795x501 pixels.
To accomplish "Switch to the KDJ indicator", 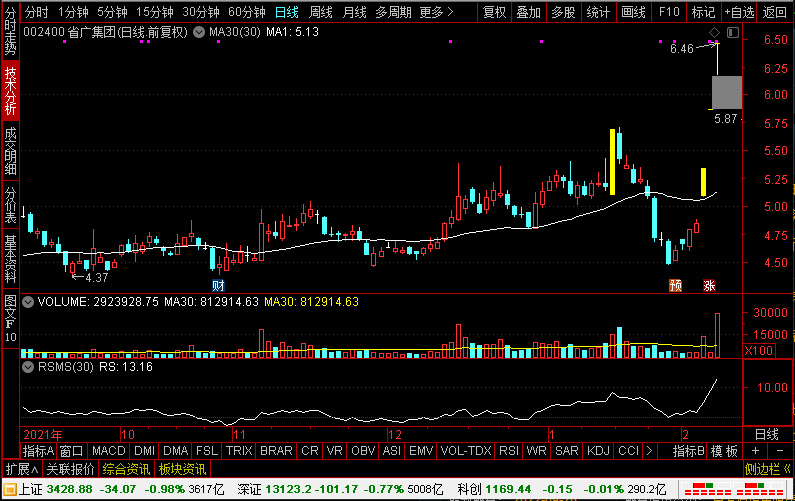I will (598, 451).
